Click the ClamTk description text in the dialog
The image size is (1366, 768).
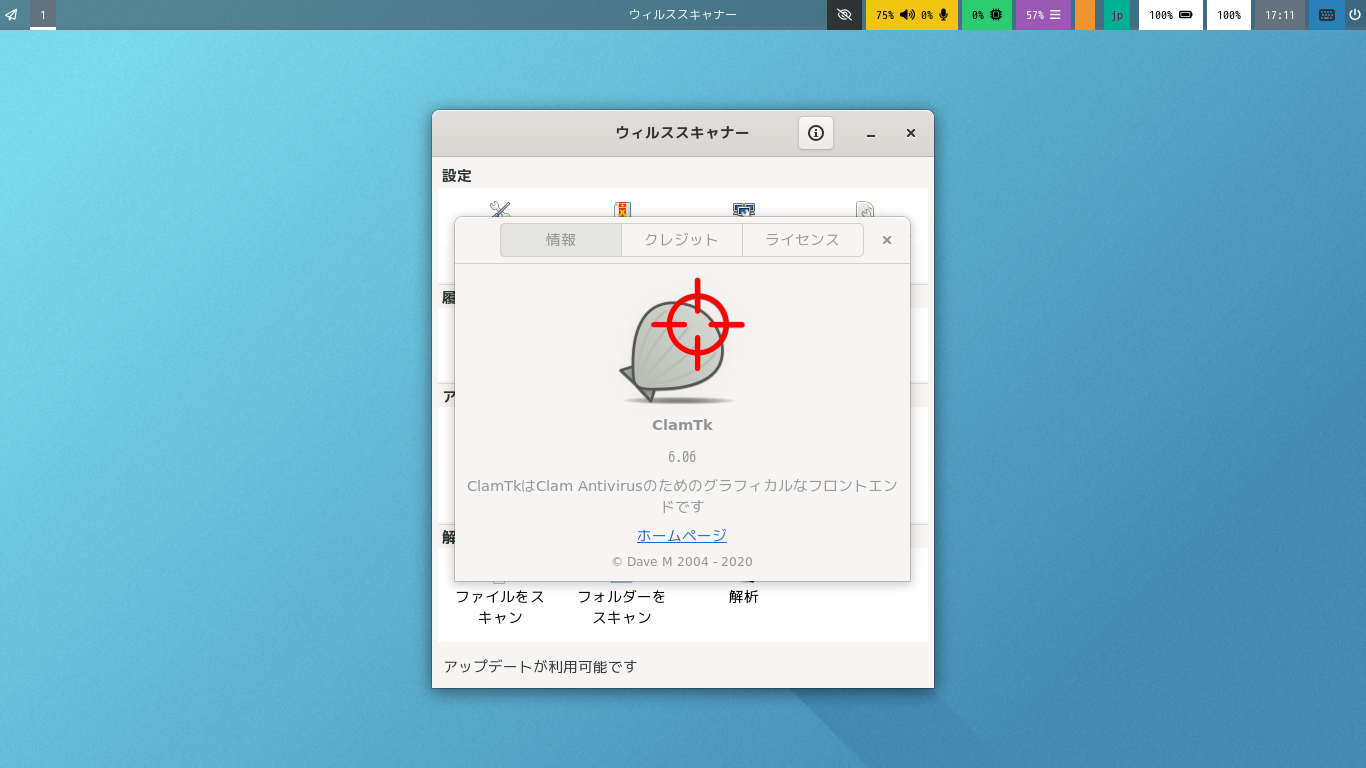click(682, 496)
